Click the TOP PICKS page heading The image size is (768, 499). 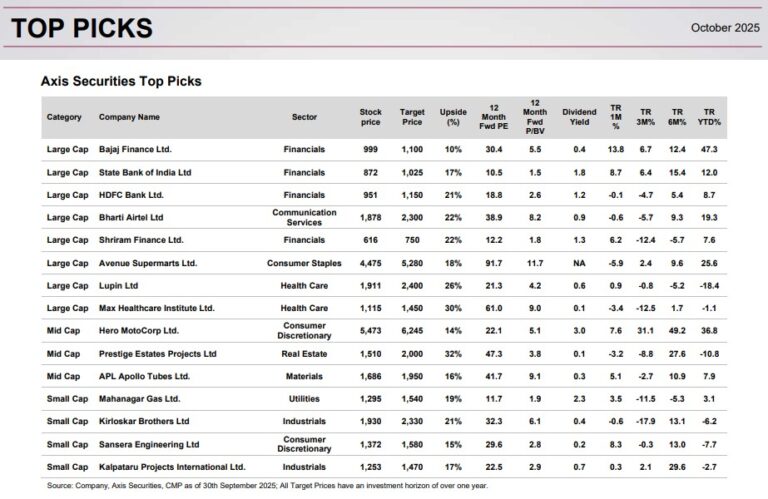(82, 27)
